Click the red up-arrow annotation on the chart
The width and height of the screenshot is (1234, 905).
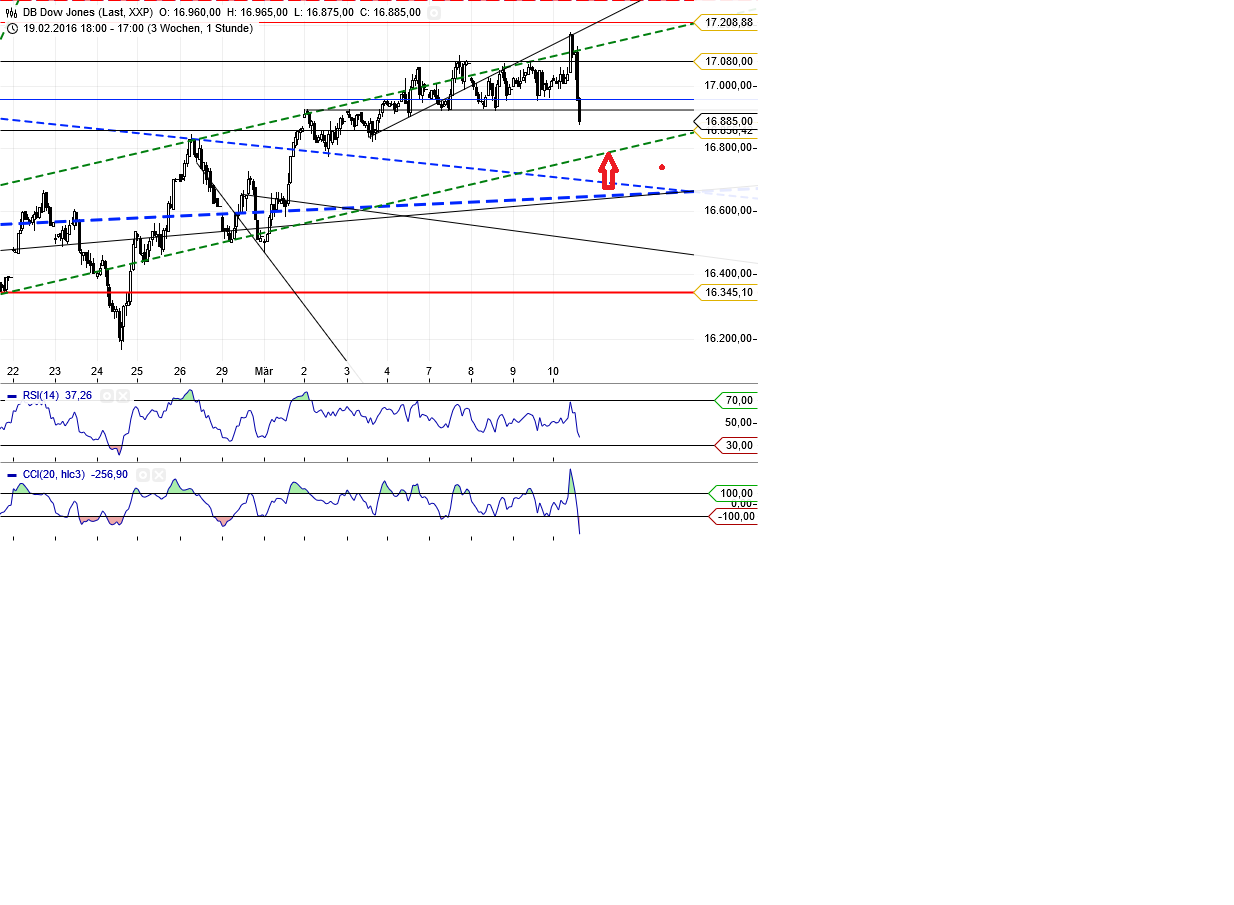[x=608, y=170]
